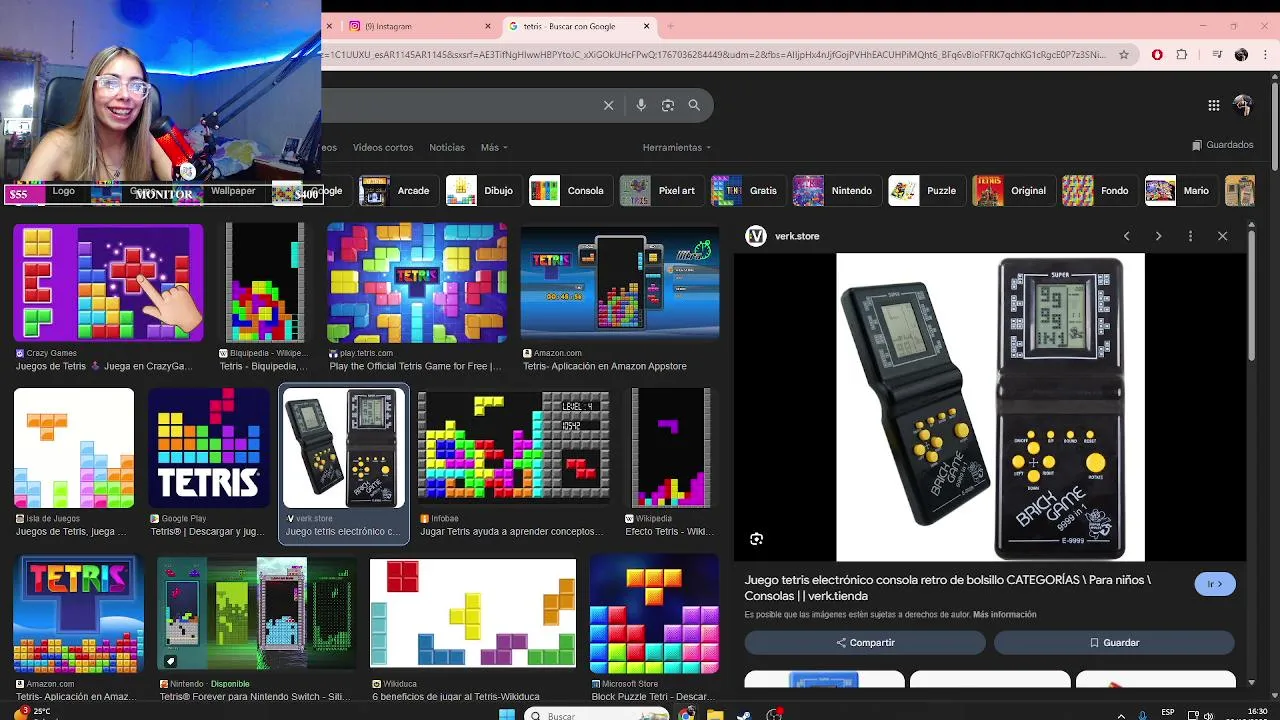Switch to Noticias results
This screenshot has height=720, width=1280.
447,147
